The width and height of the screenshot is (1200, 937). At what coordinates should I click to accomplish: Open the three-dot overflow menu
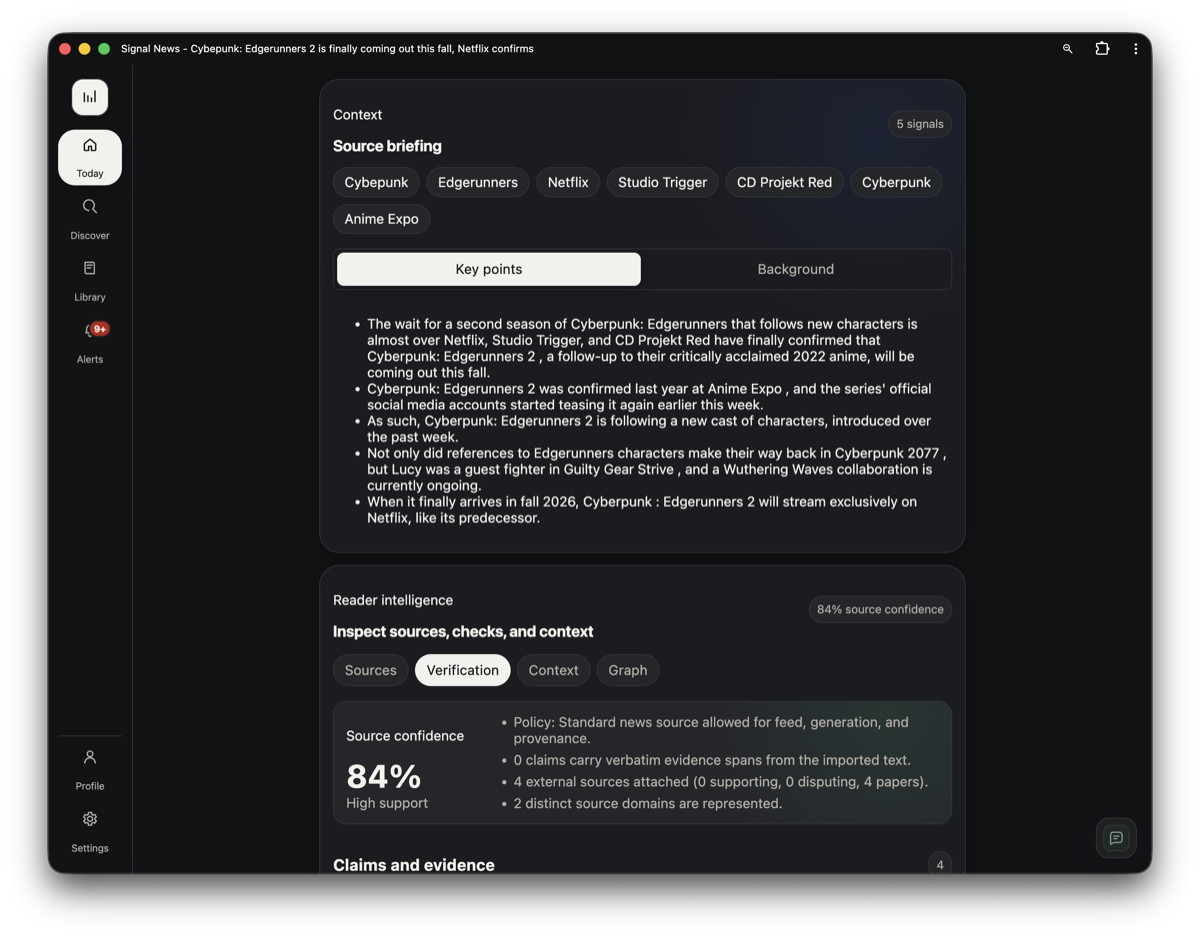point(1135,48)
